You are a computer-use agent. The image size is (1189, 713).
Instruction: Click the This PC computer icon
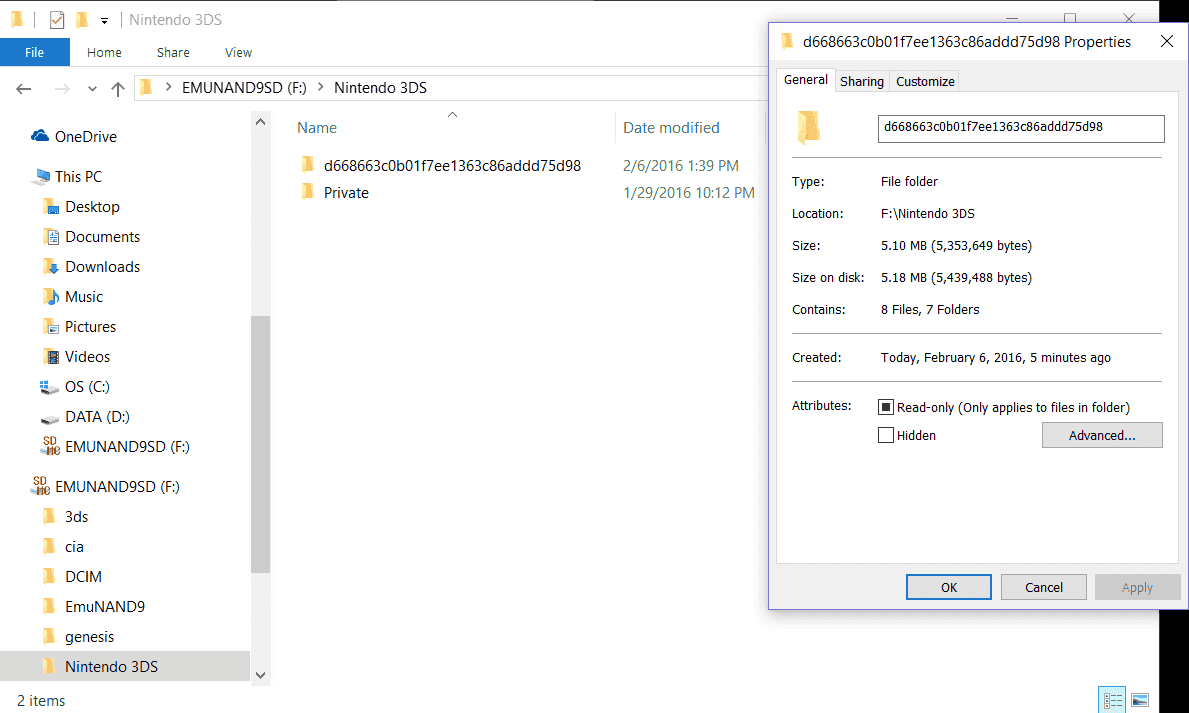click(x=40, y=177)
